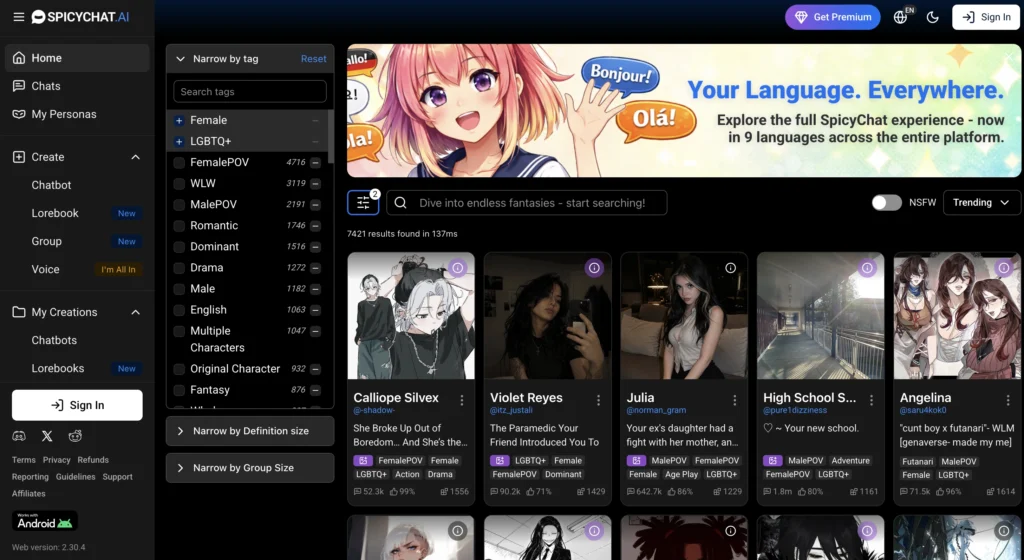
Task: Expand Narrow by Definition size
Action: [250, 431]
